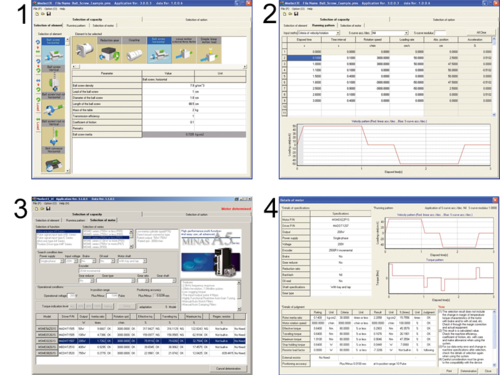Image resolution: width=500 pixels, height=375 pixels.
Task: Click the Save disk icon in the running pattern window
Action: point(296,14)
